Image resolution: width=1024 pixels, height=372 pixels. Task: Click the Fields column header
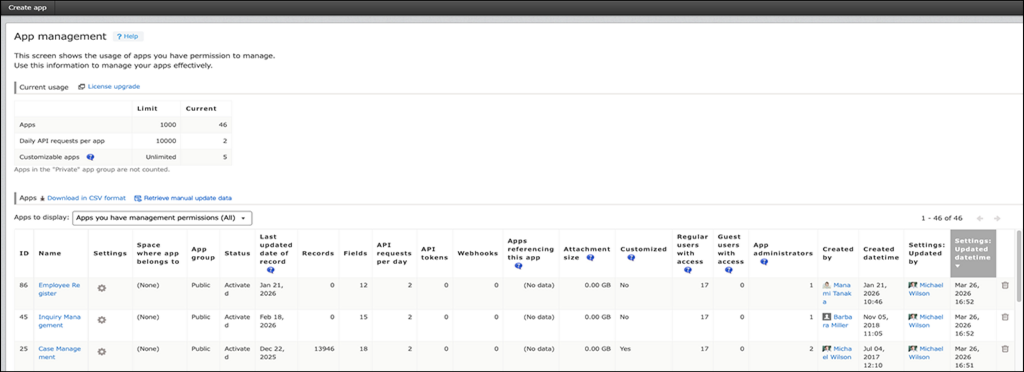pos(355,253)
